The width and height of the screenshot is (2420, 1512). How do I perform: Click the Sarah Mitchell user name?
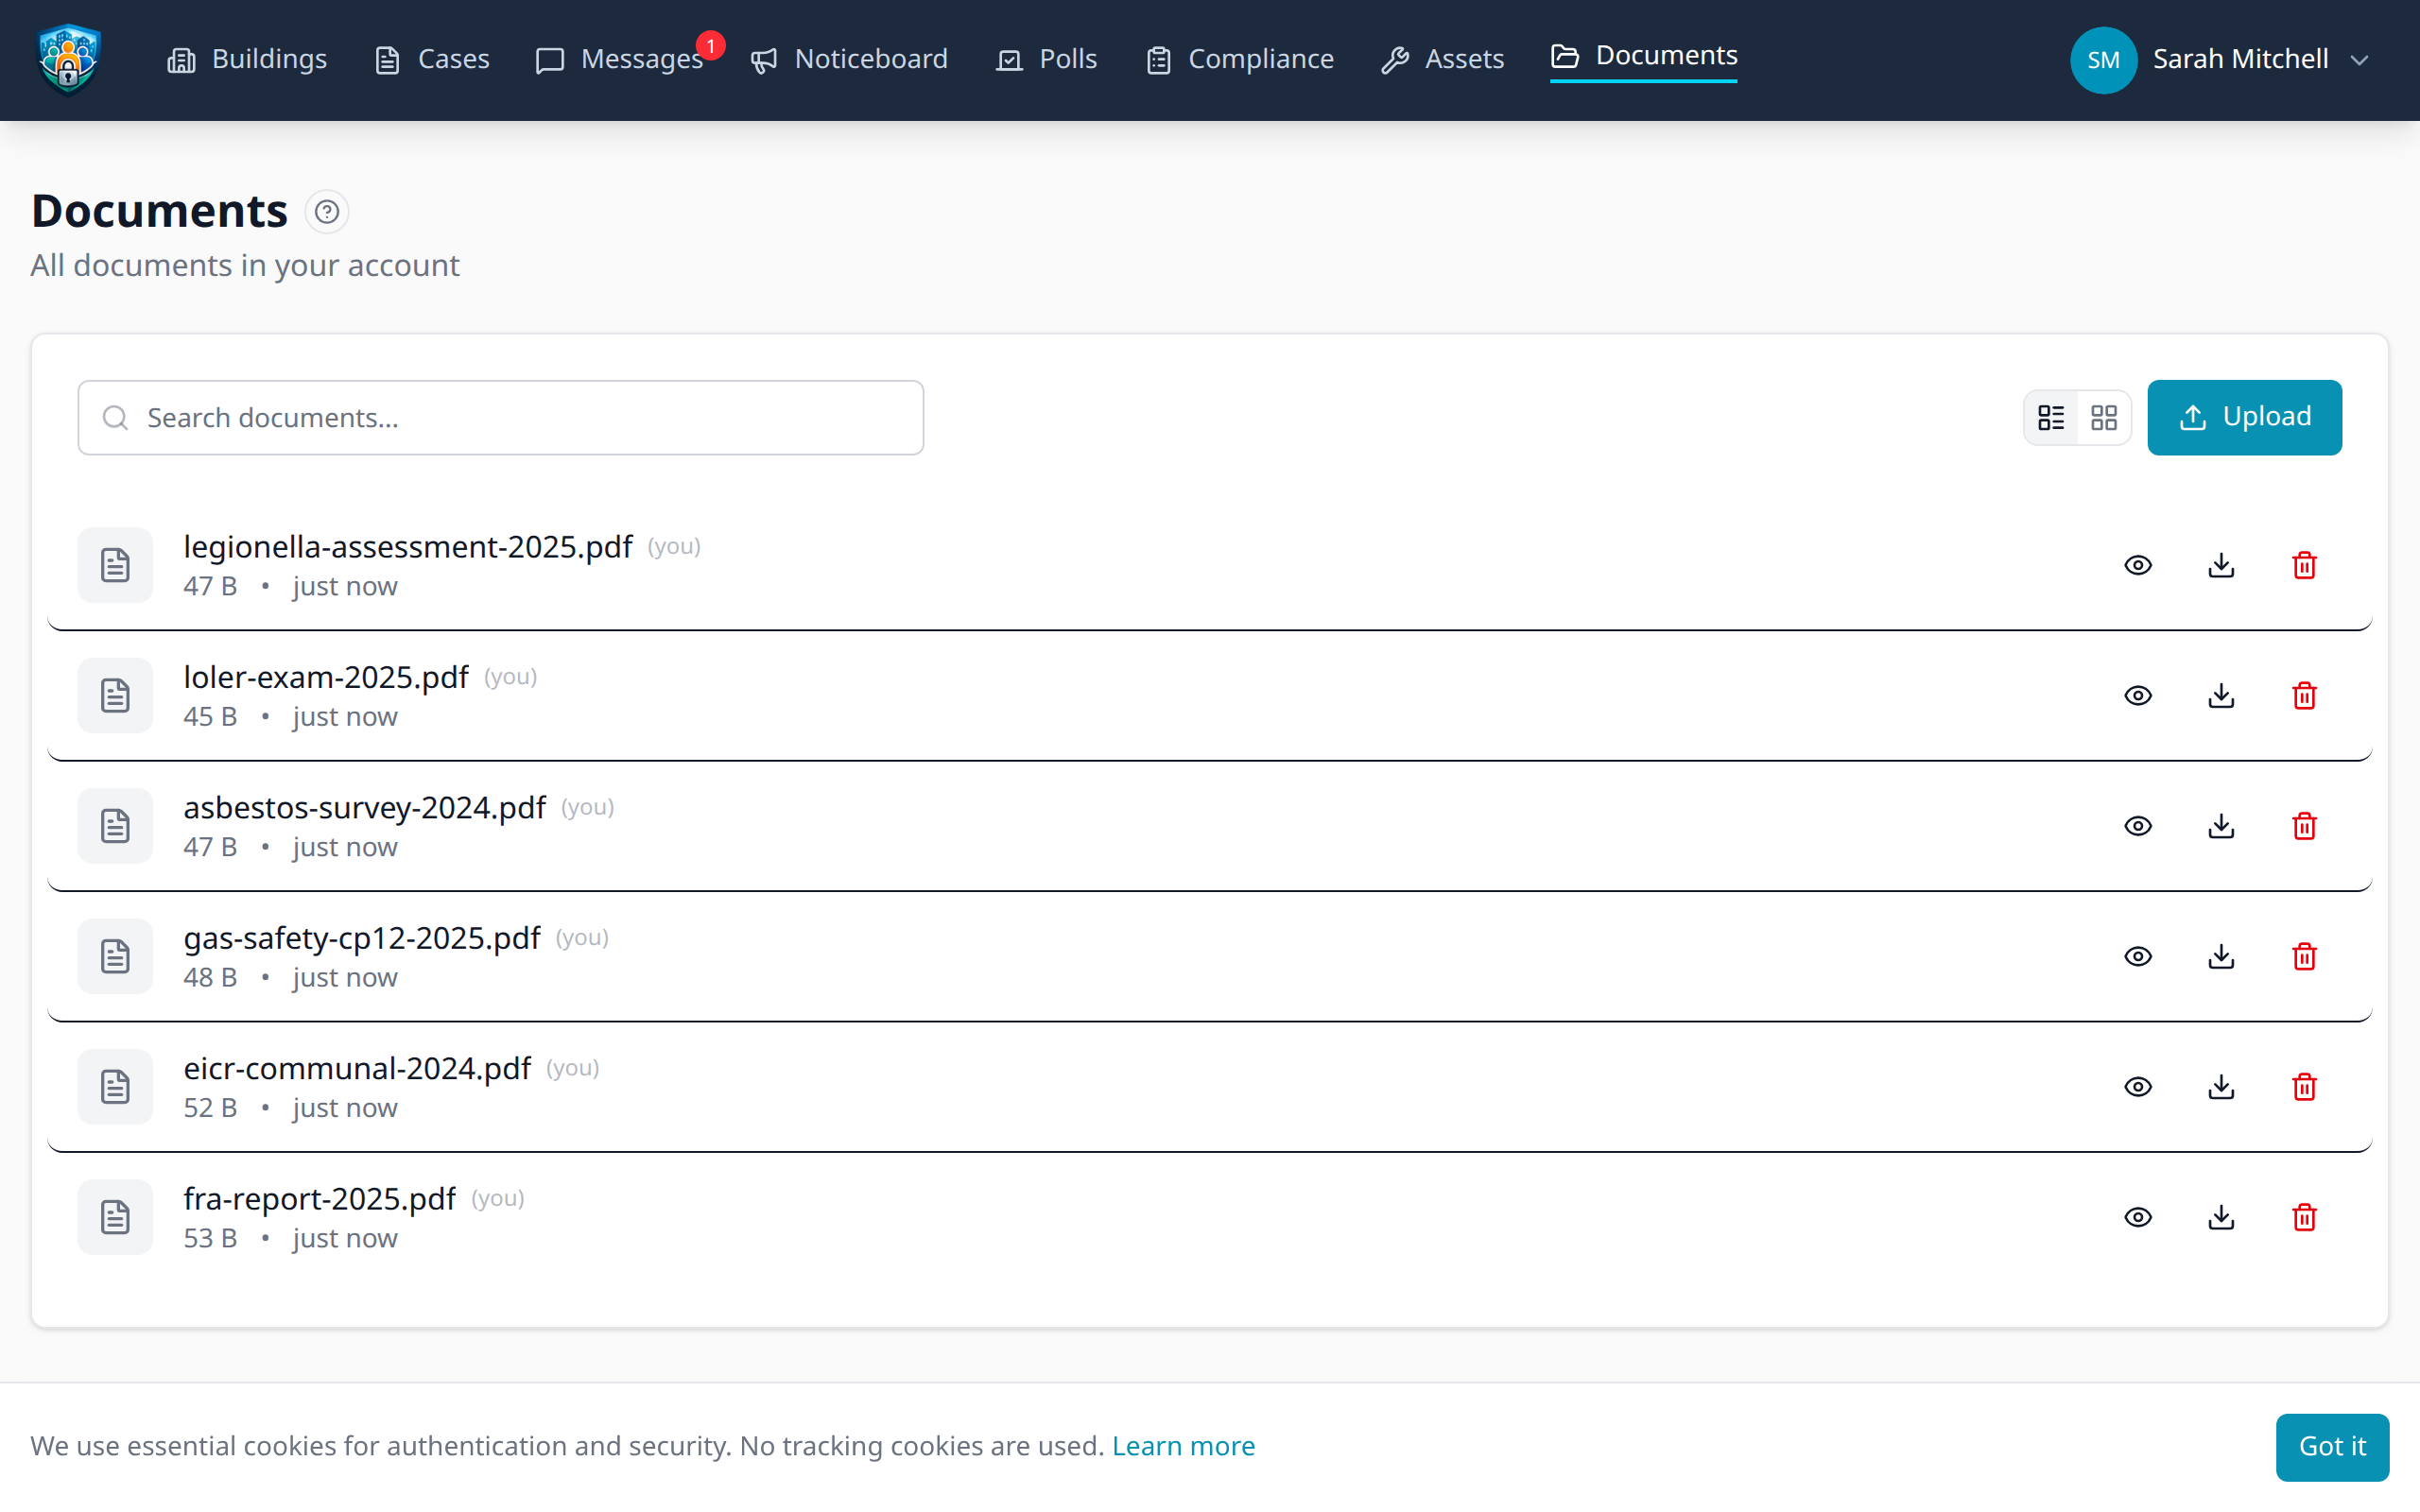point(2240,59)
